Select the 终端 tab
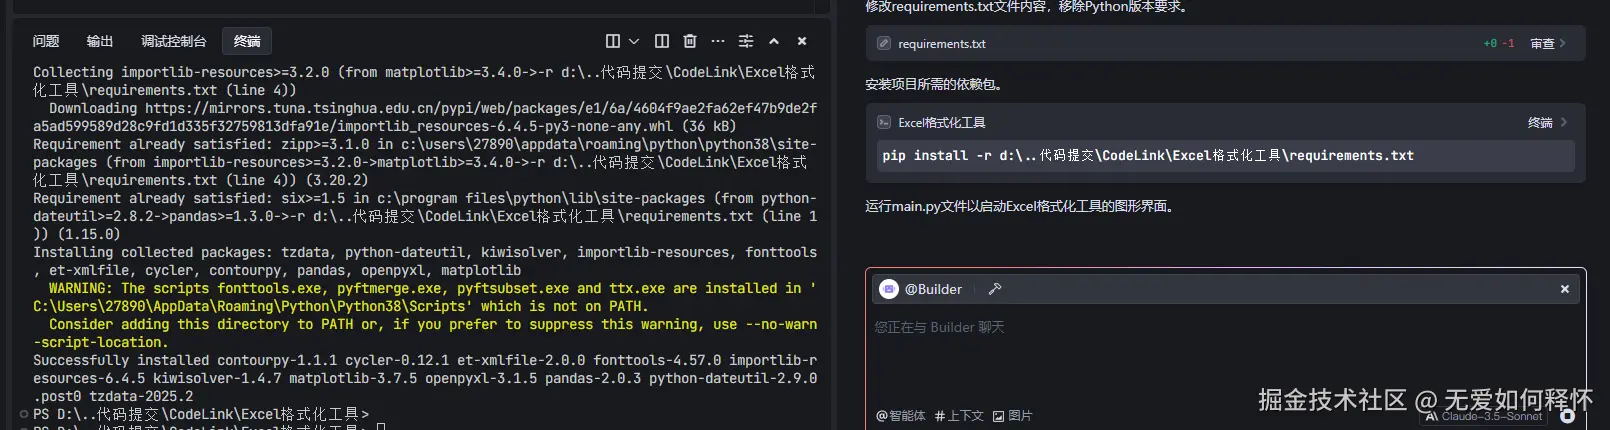 247,41
